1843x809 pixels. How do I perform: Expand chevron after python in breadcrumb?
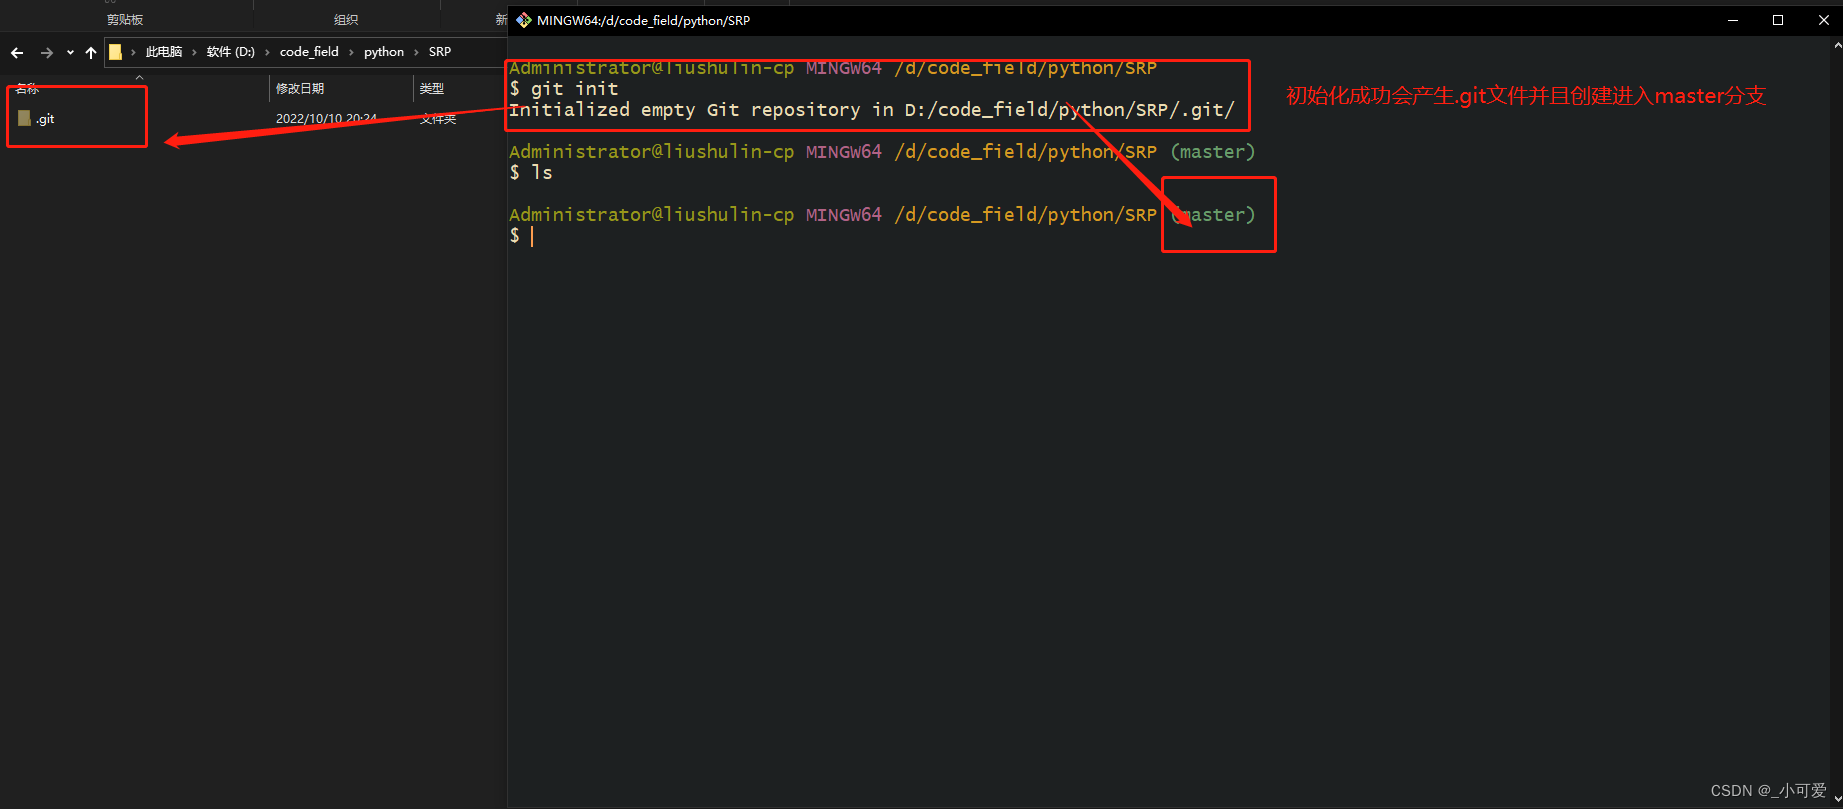pos(417,52)
